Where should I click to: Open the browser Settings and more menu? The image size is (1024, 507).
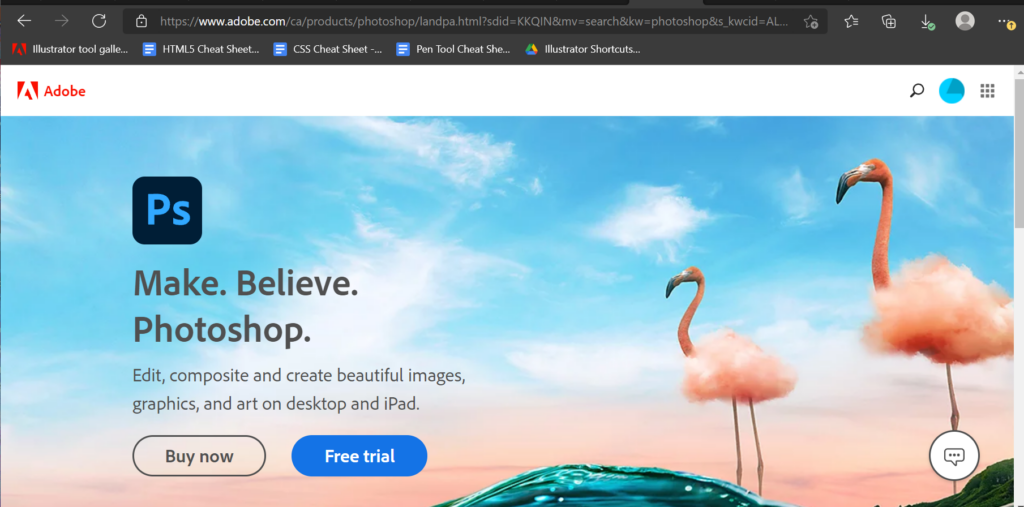[x=1006, y=22]
